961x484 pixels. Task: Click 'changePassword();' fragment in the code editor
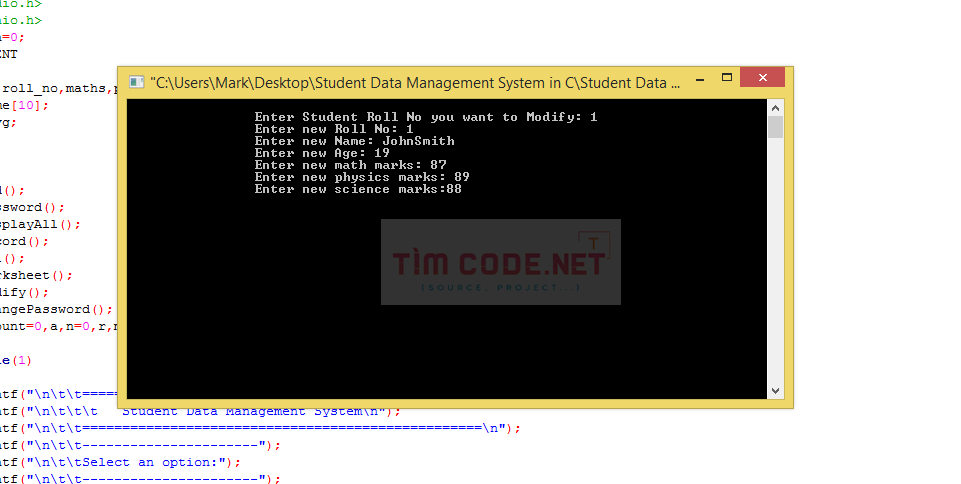point(56,309)
